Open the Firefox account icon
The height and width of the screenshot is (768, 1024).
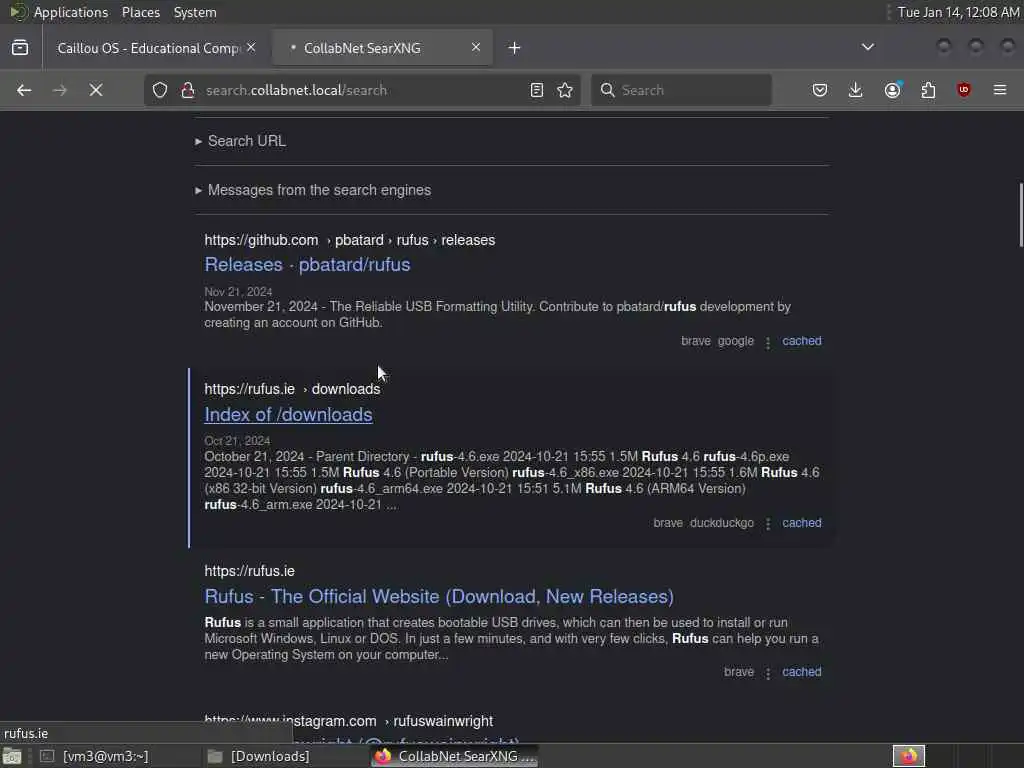click(892, 90)
